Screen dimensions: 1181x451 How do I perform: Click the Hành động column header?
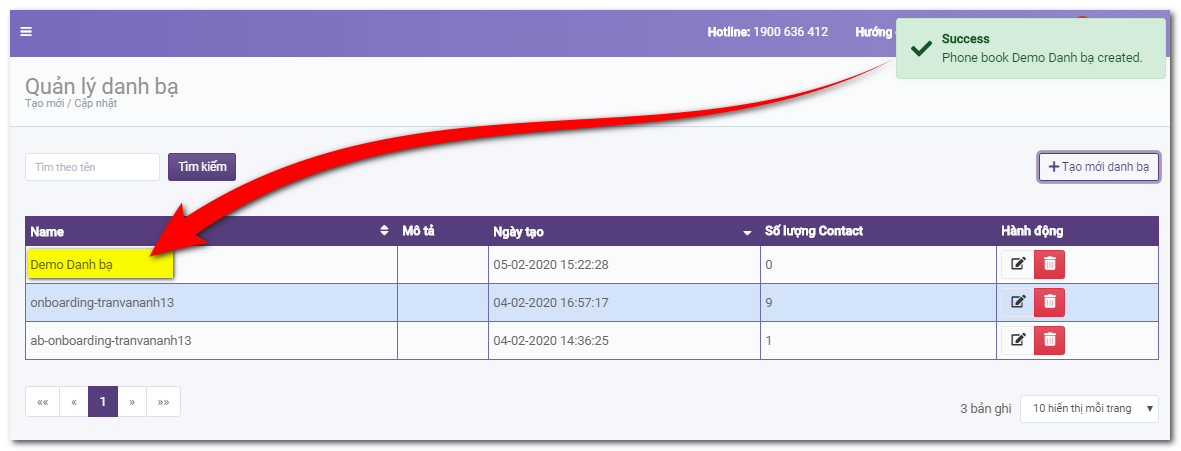click(x=1077, y=231)
